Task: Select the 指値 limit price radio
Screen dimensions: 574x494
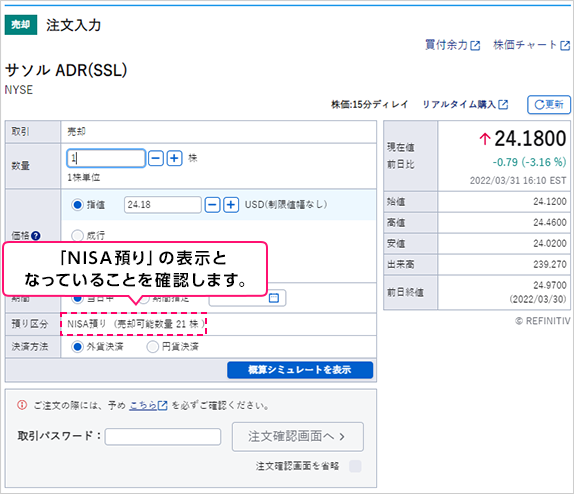Action: (x=77, y=204)
